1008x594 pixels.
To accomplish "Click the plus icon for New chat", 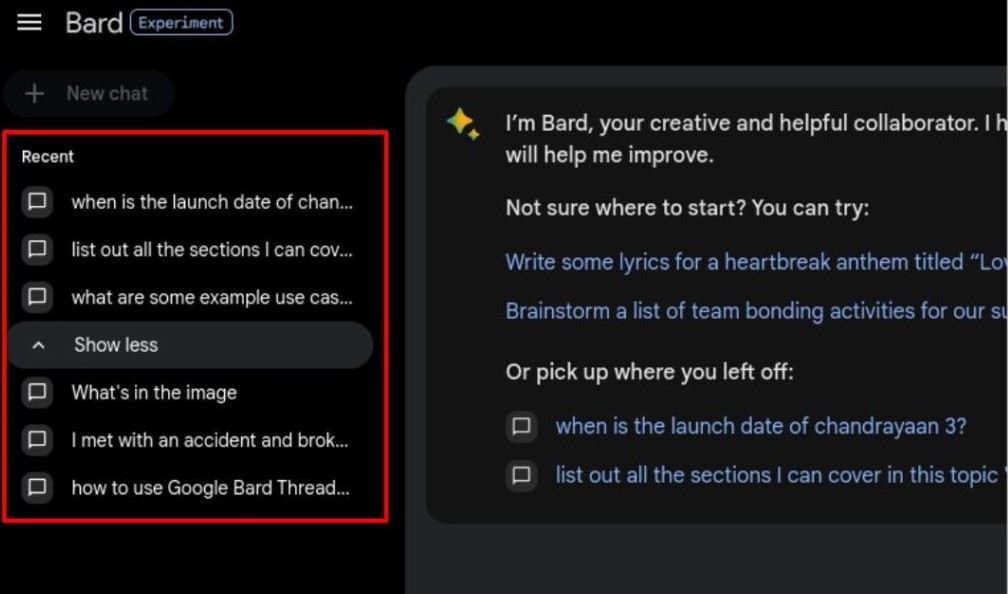I will pyautogui.click(x=34, y=94).
